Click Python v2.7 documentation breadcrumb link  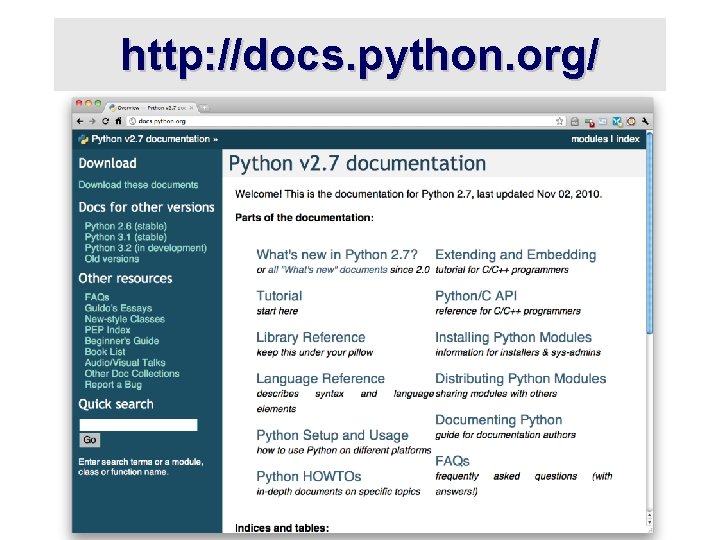coord(151,139)
